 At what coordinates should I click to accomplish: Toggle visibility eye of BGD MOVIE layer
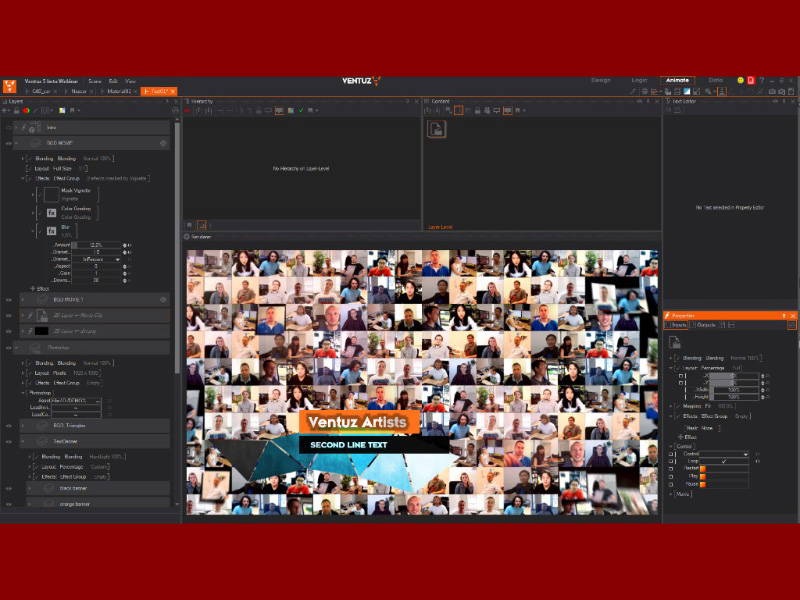click(8, 143)
